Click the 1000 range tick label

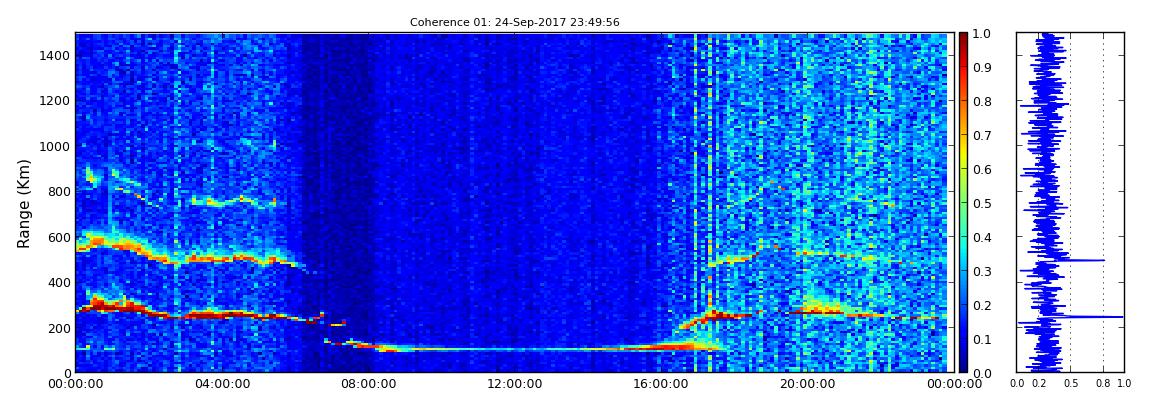56,147
